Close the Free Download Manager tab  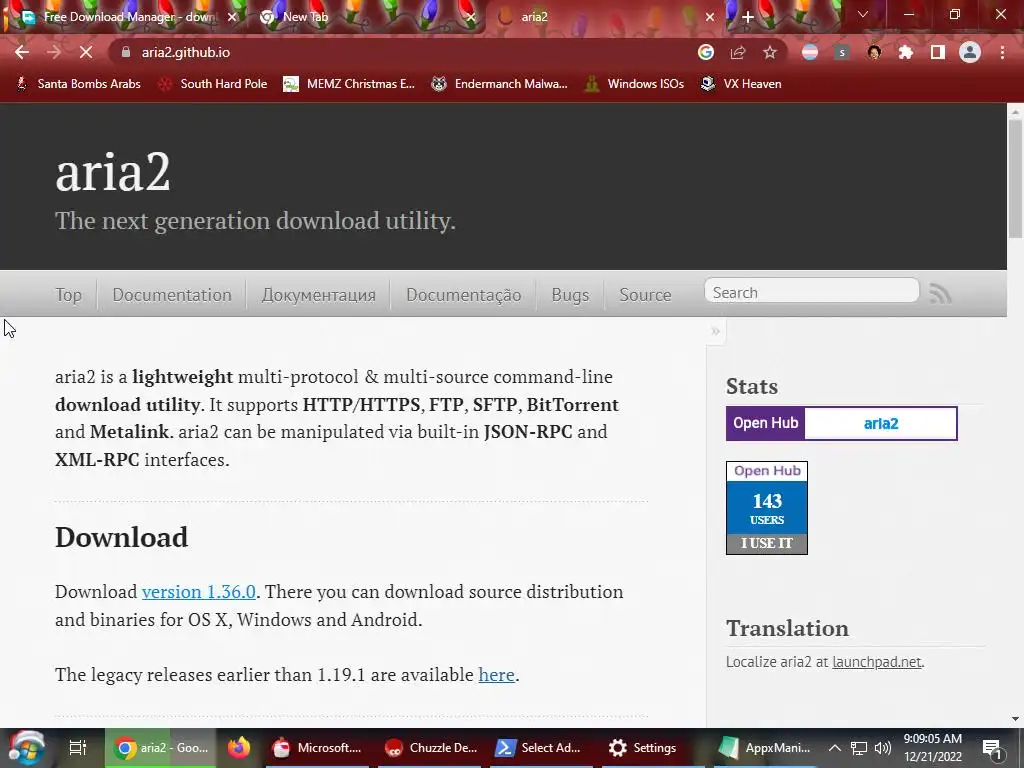point(232,18)
